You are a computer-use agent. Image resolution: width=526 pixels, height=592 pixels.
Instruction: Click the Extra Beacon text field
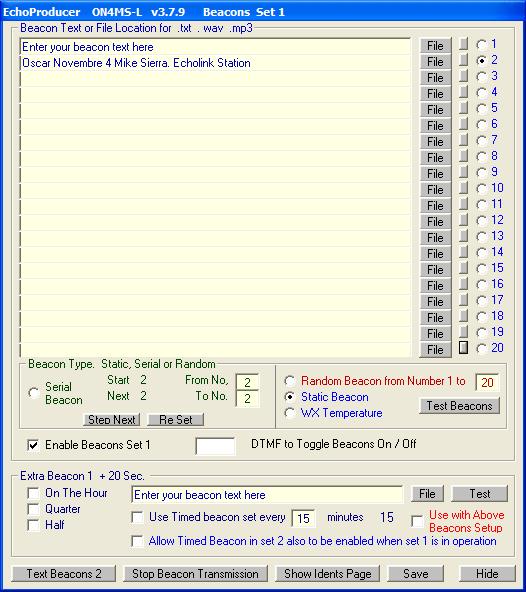[x=267, y=495]
